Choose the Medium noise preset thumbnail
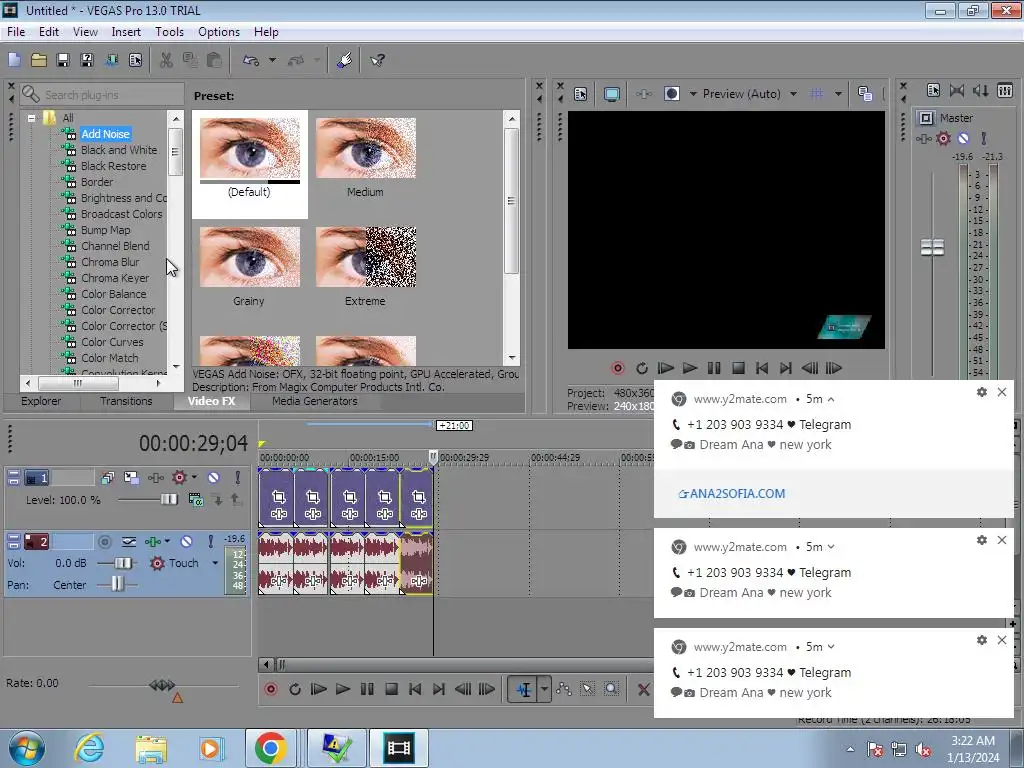Screen dimensions: 1024x768 [x=366, y=148]
